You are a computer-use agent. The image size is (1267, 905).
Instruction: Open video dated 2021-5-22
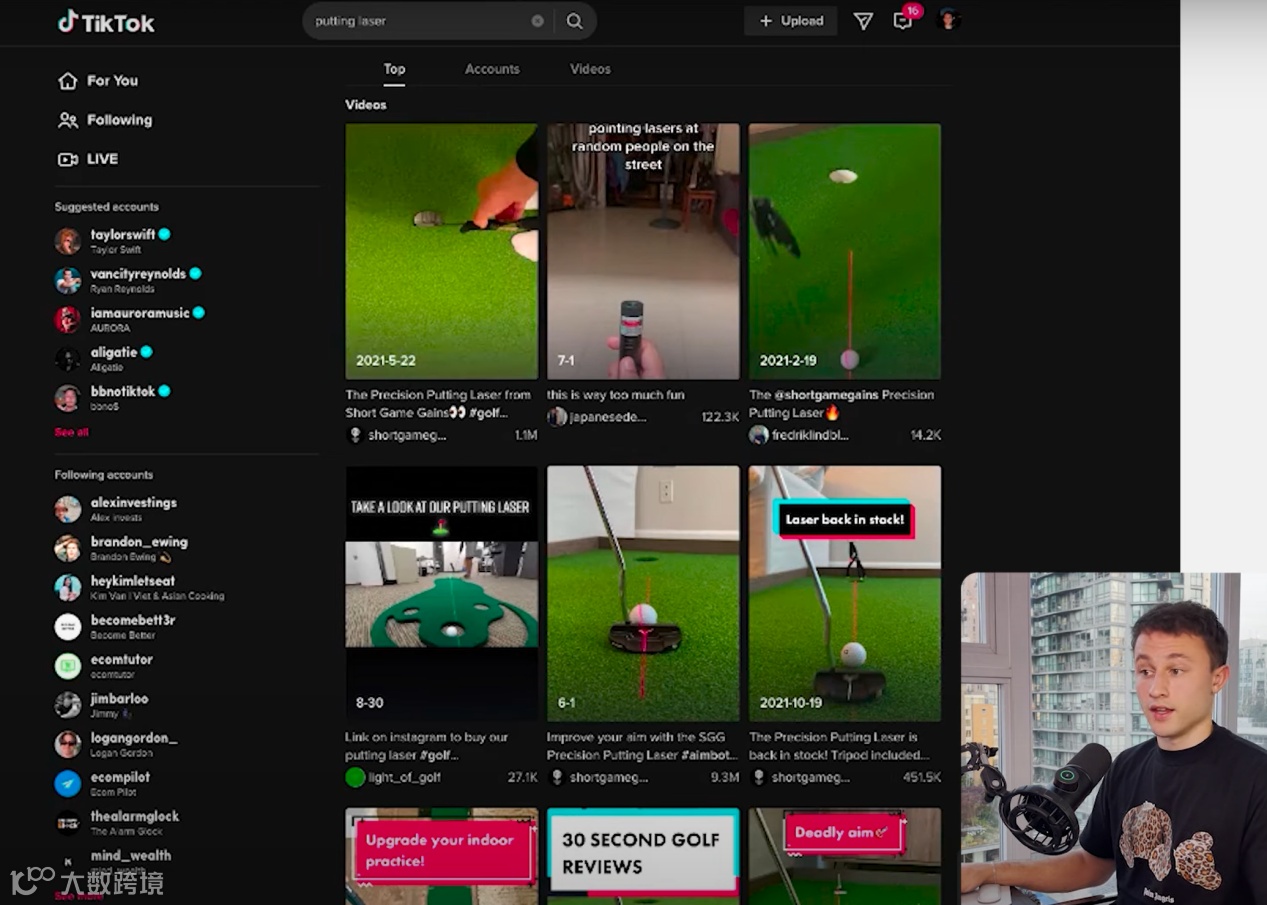click(442, 251)
